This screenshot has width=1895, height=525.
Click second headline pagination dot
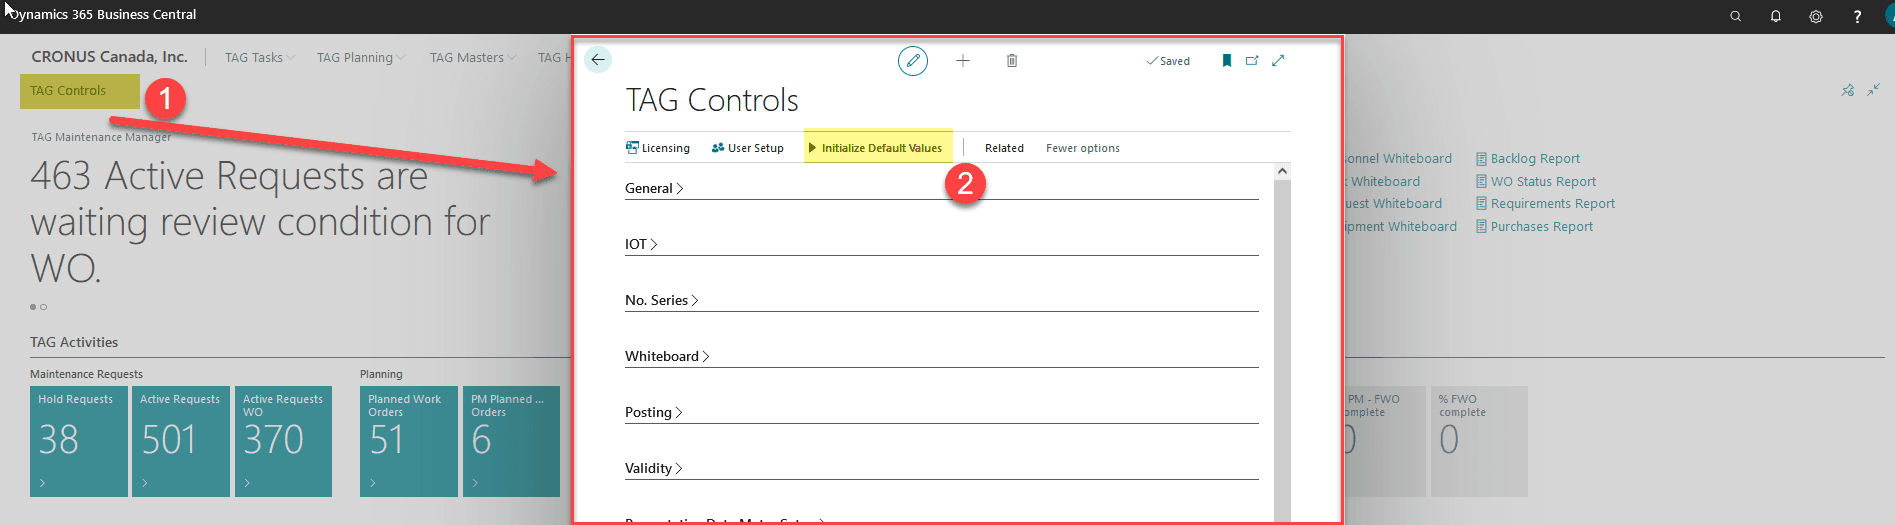(x=43, y=307)
